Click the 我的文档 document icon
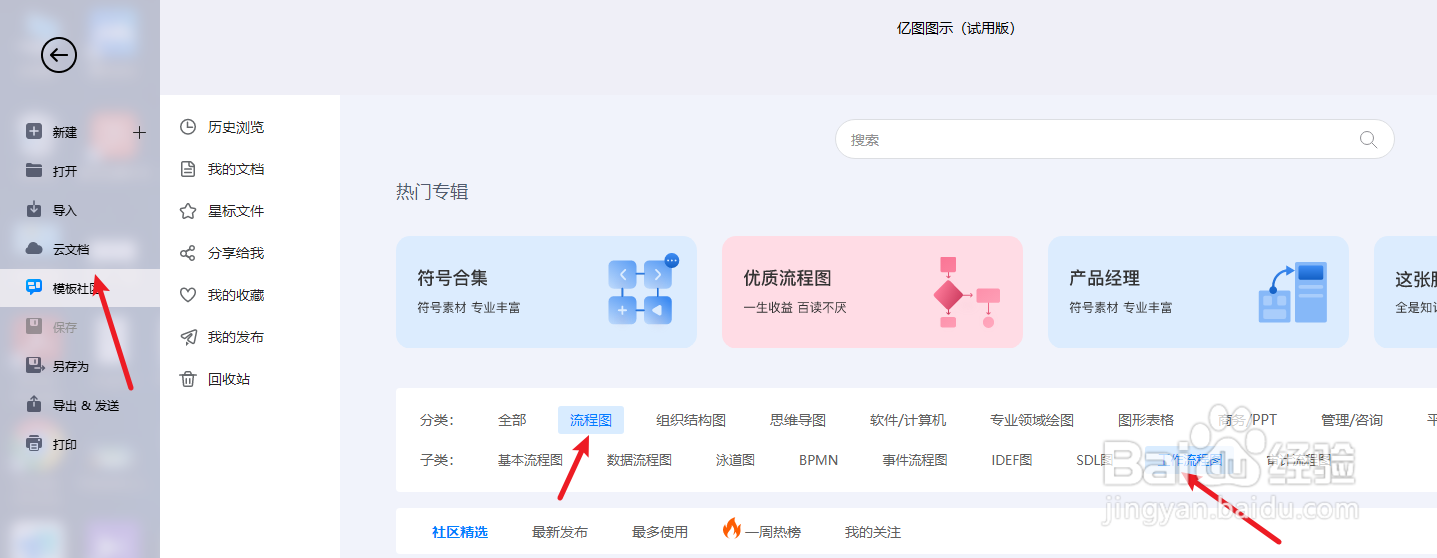 [187, 169]
